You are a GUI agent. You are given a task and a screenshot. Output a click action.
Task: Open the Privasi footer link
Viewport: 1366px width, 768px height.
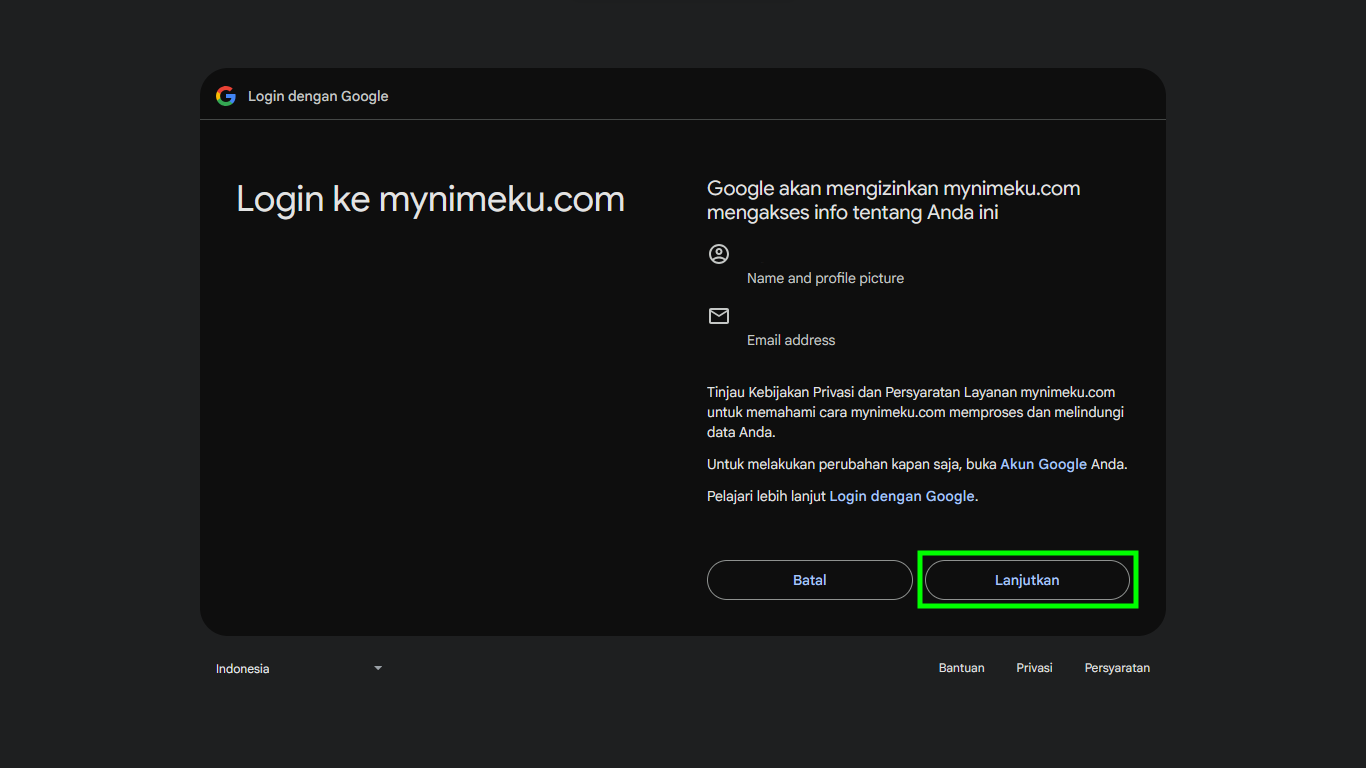click(x=1034, y=668)
